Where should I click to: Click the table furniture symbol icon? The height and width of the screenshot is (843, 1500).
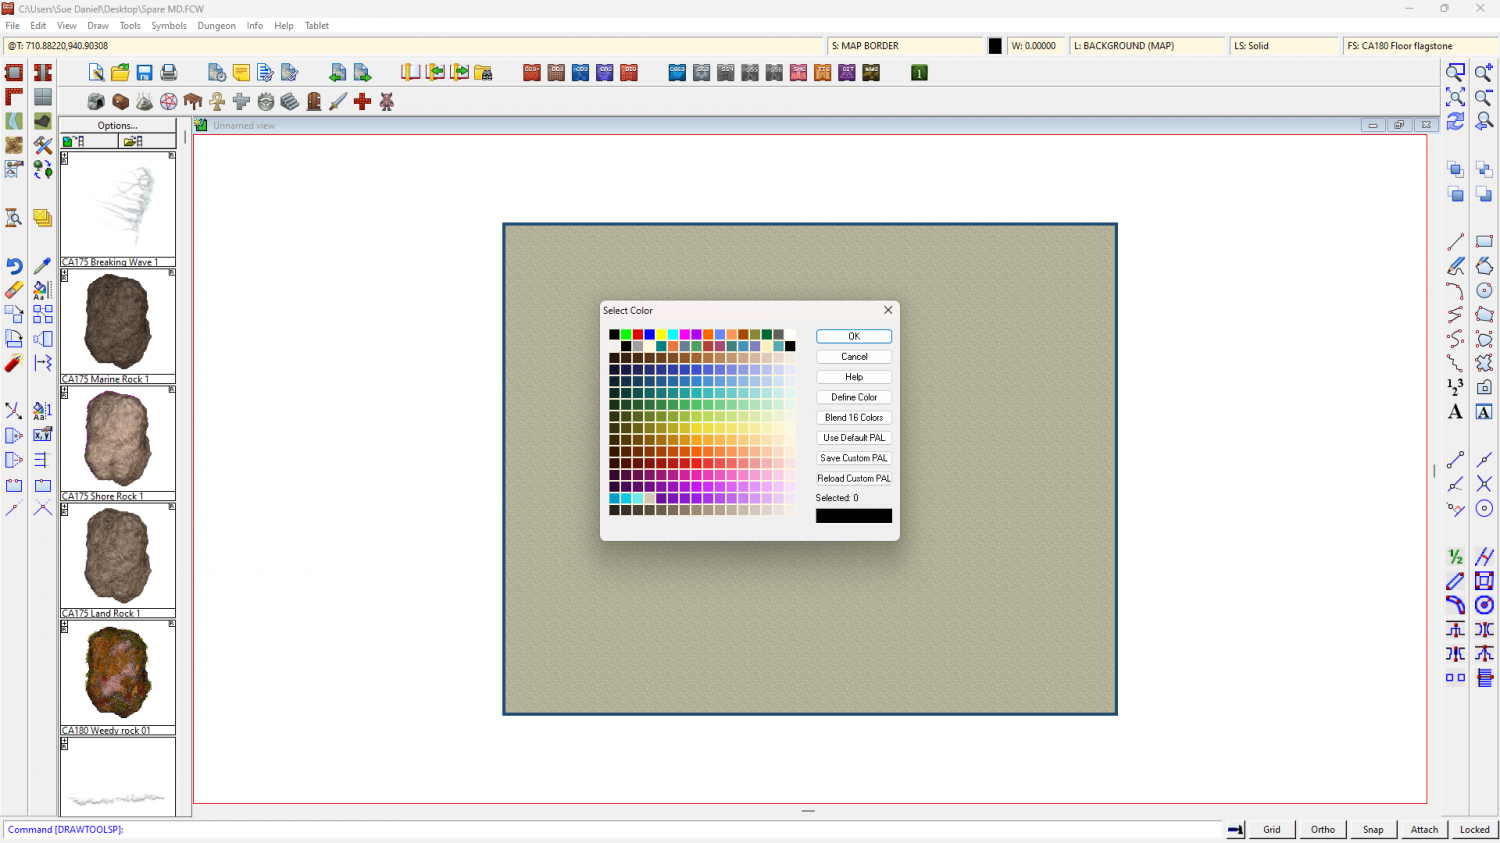[193, 101]
